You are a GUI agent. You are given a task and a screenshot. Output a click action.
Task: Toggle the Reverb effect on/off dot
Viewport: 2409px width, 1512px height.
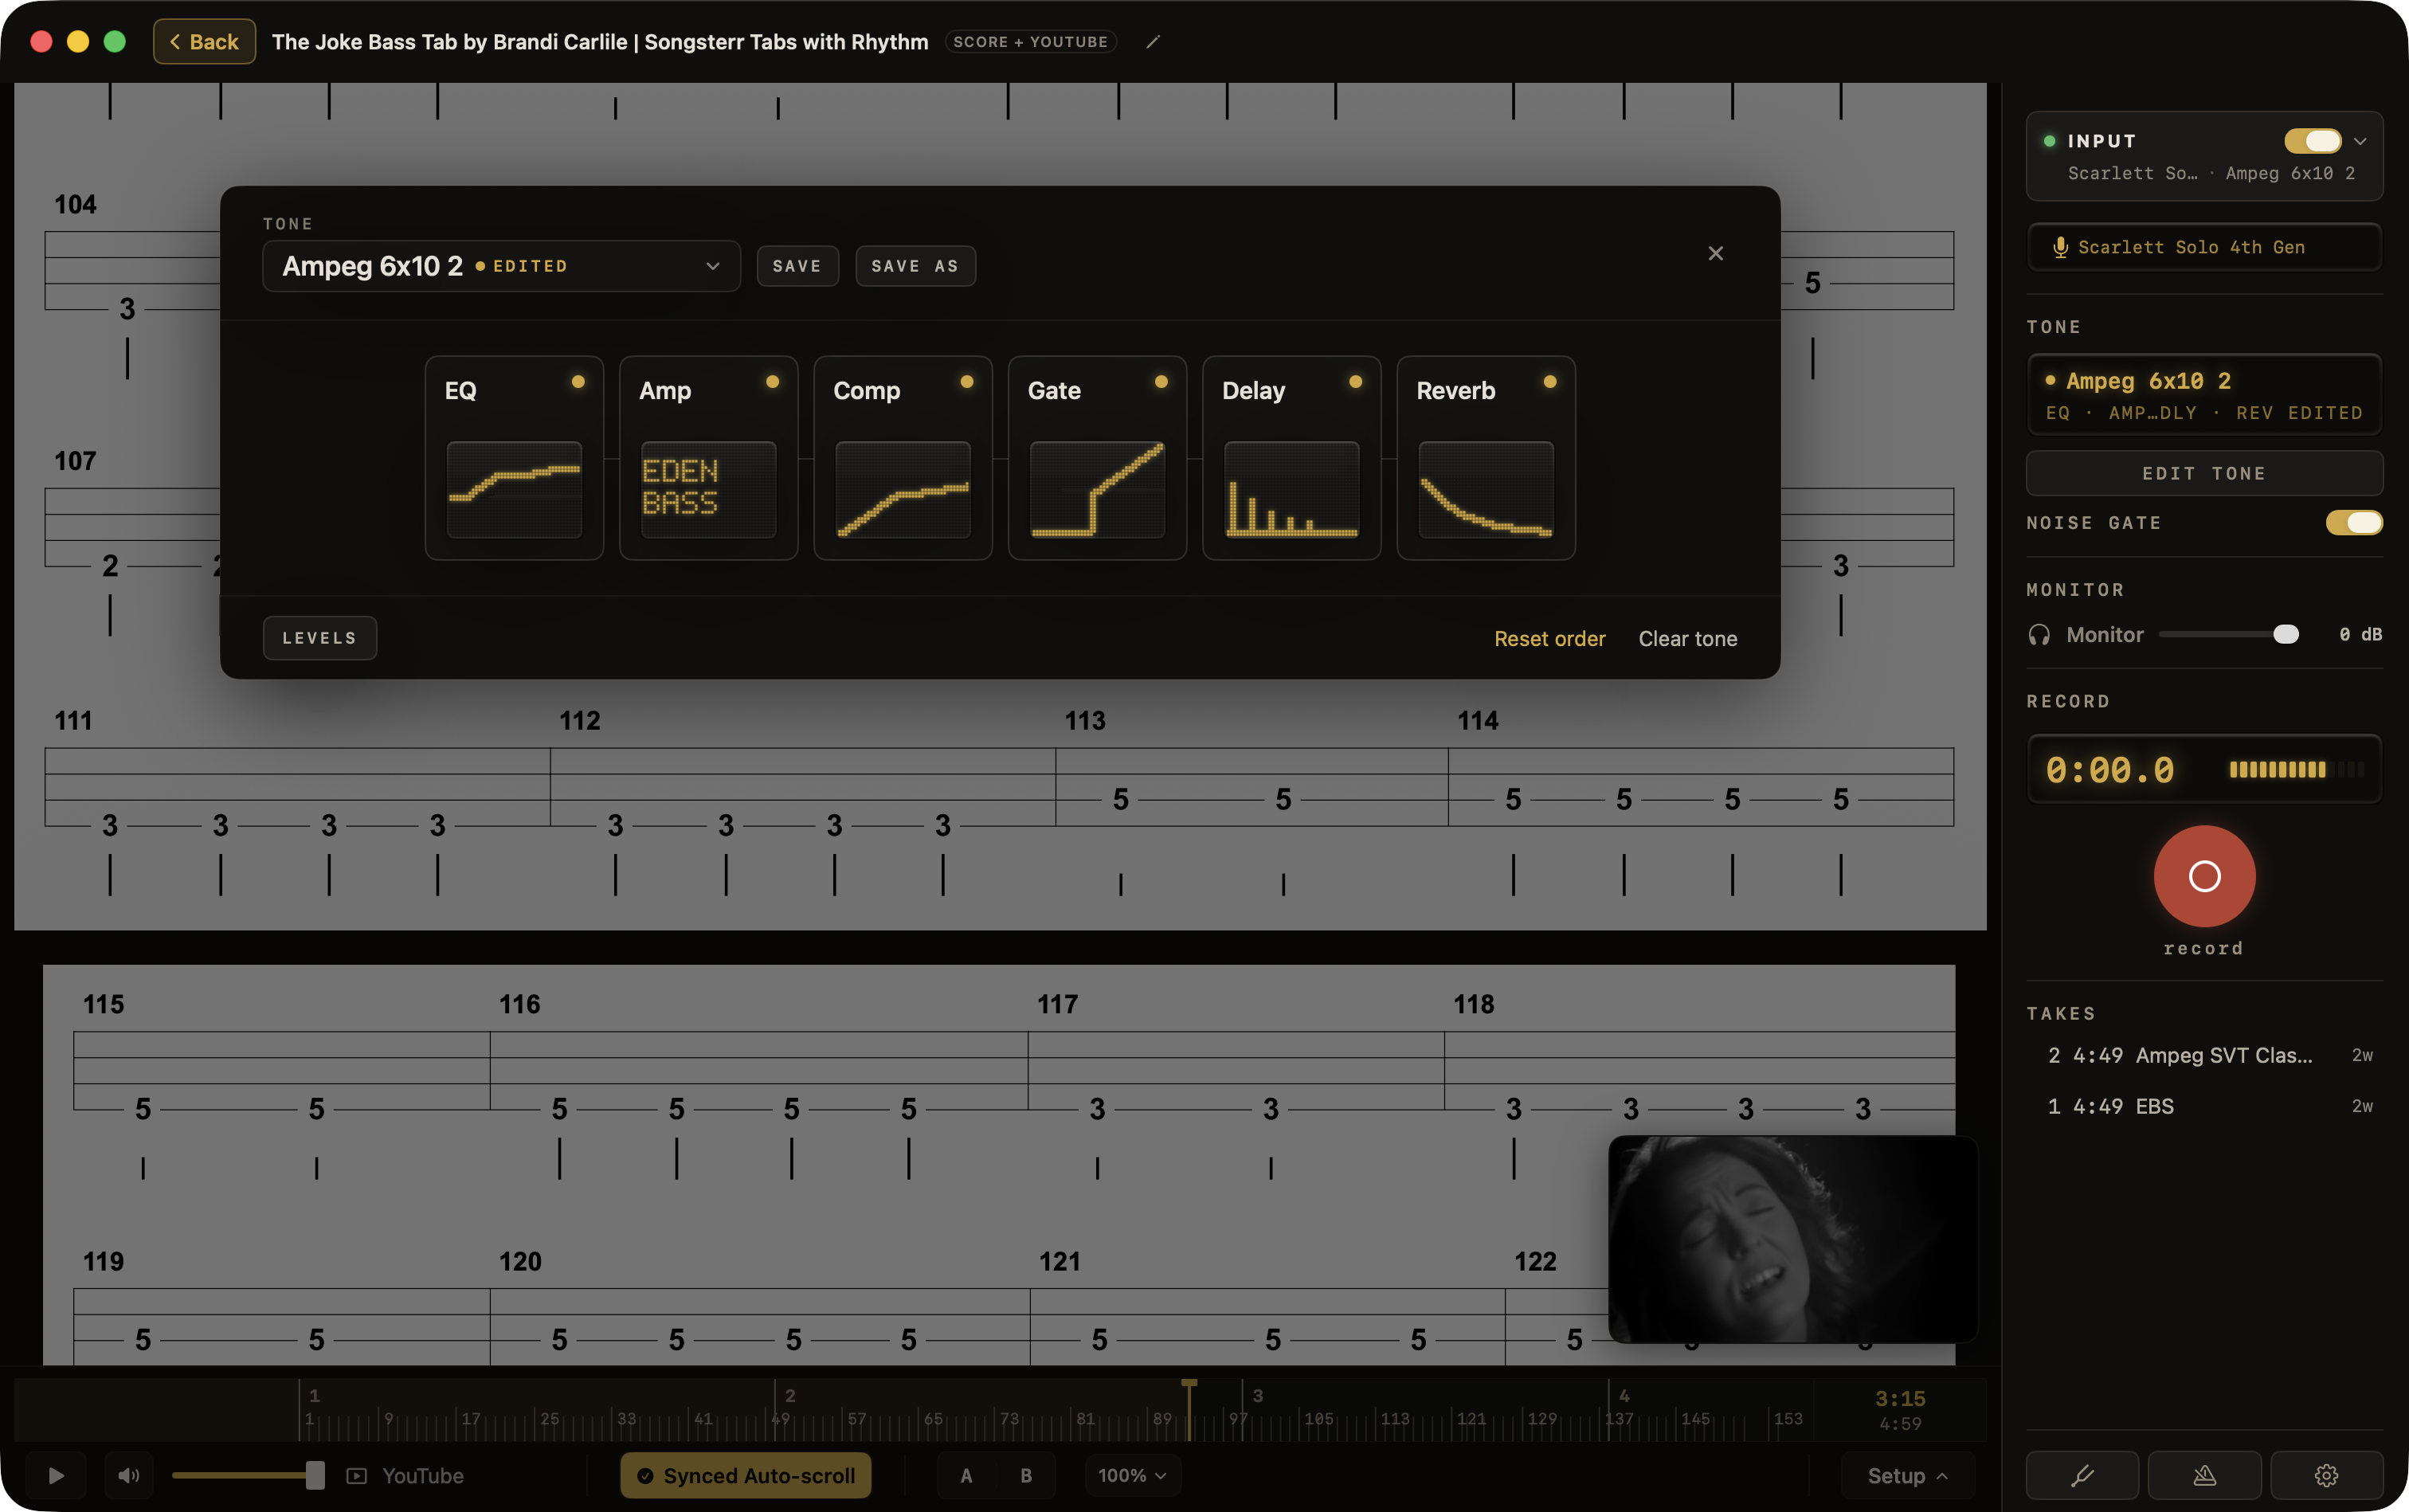1550,381
